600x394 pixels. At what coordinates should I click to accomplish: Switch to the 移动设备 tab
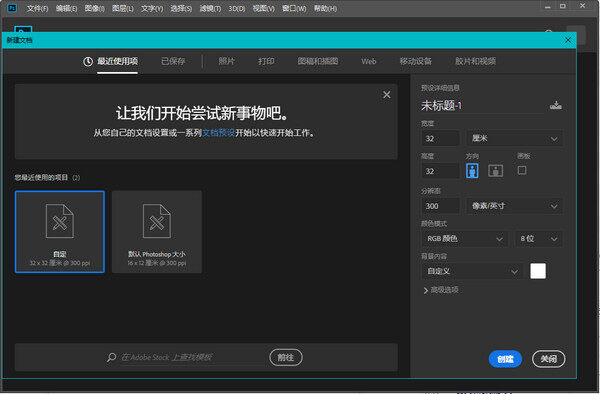tap(416, 61)
